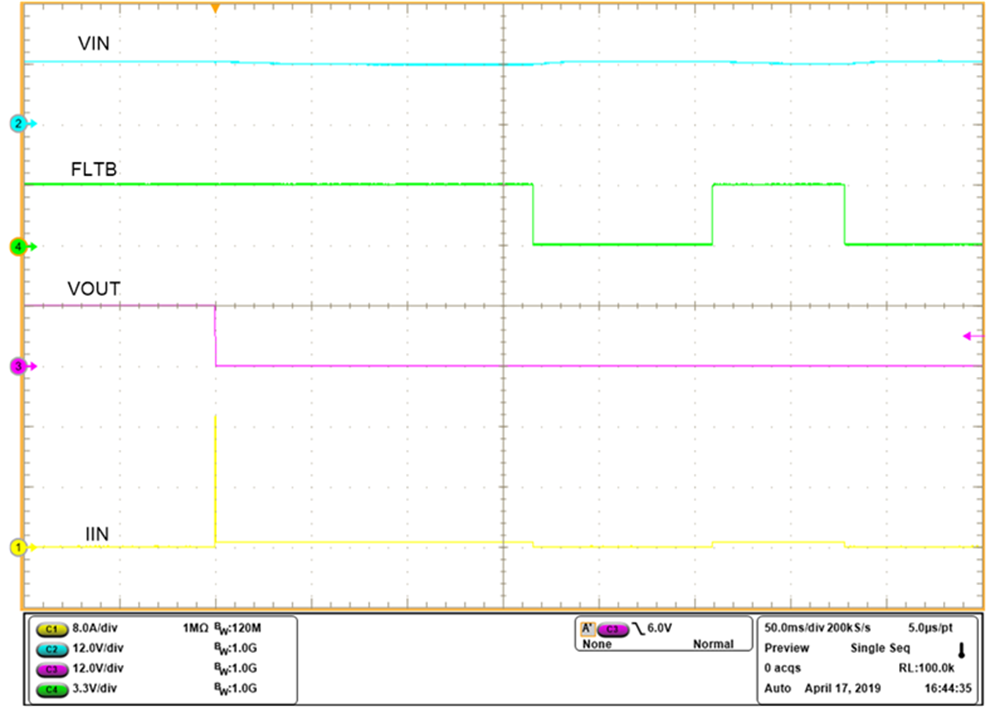1000x708 pixels.
Task: Click the channel 3 ground marker
Action: pyautogui.click(x=19, y=367)
